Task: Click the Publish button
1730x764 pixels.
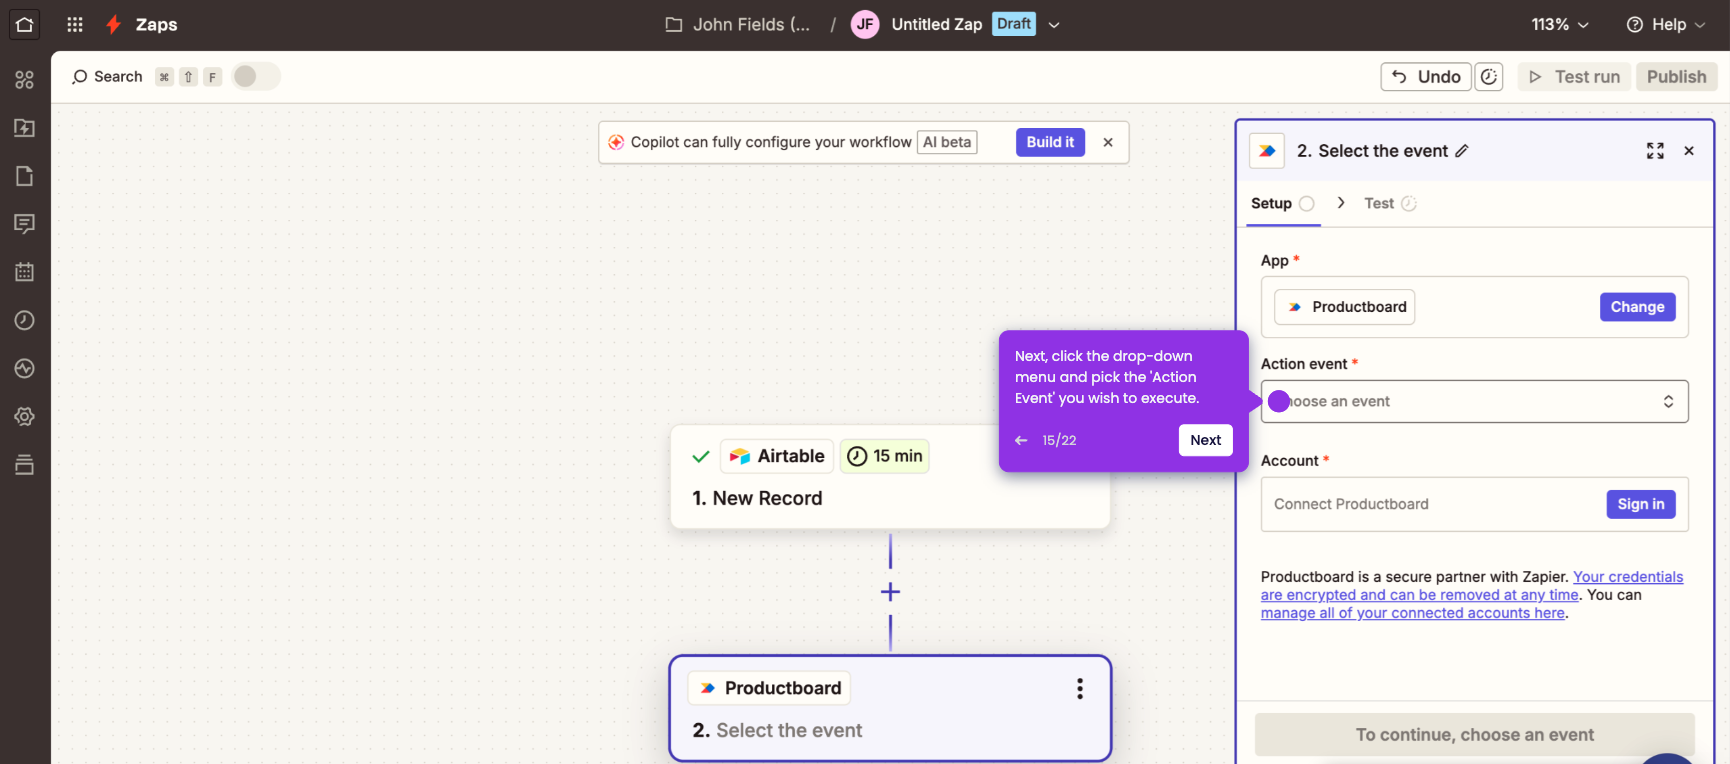Action: point(1677,77)
